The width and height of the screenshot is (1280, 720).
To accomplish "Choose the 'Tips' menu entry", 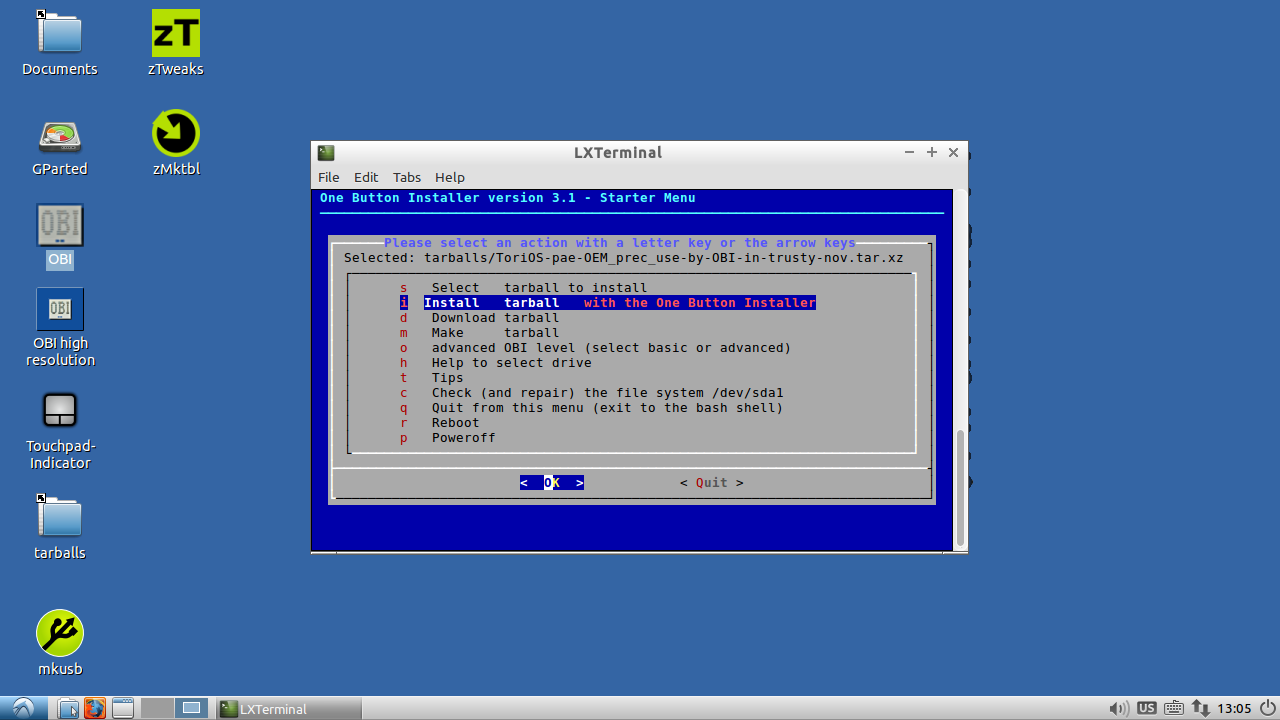I will [432, 378].
